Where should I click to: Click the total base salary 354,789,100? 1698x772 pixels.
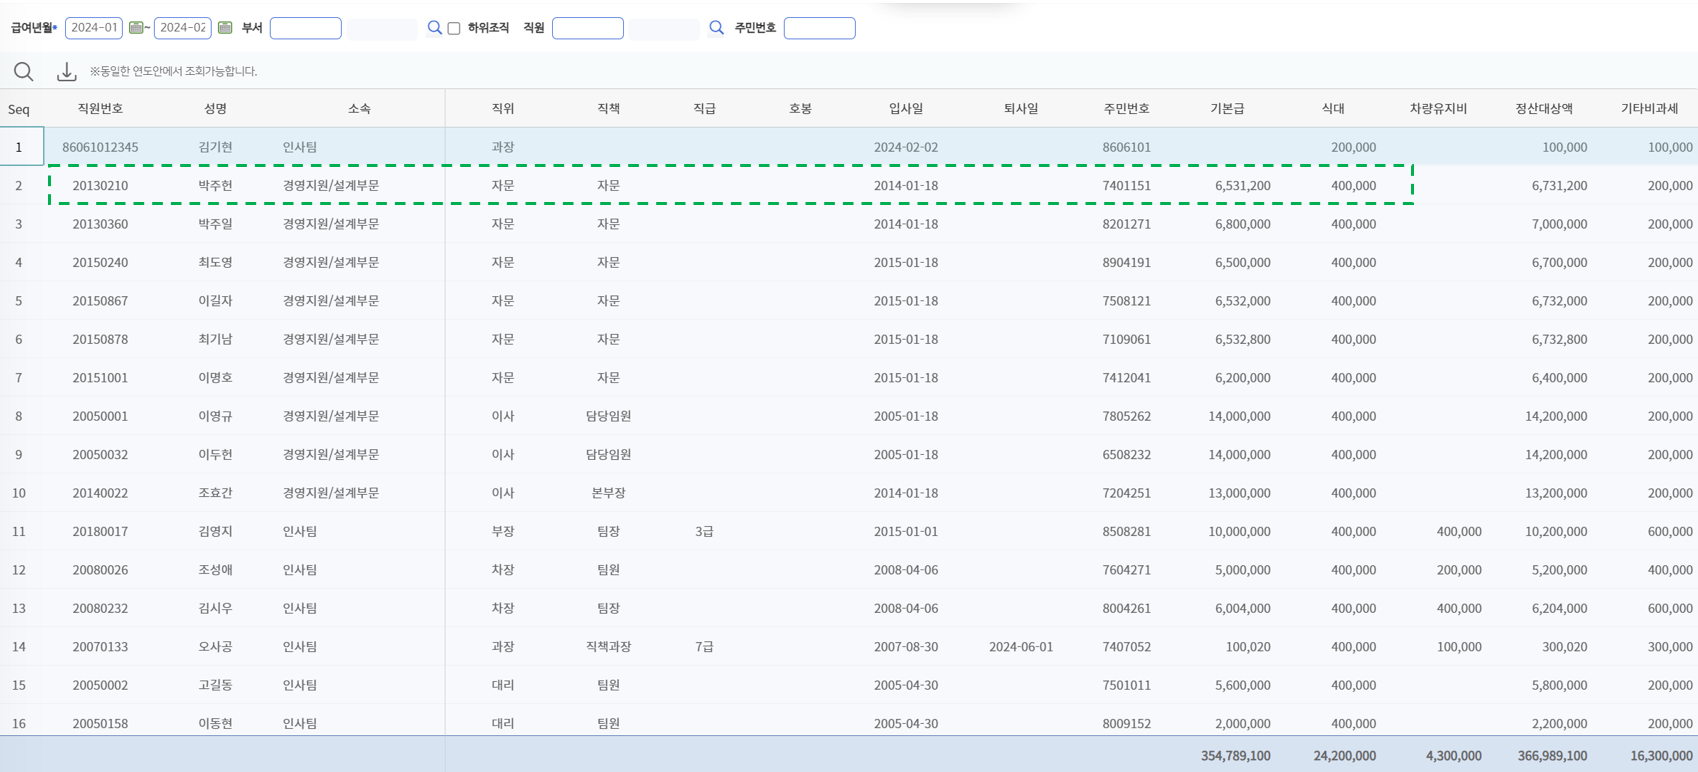coord(1236,756)
